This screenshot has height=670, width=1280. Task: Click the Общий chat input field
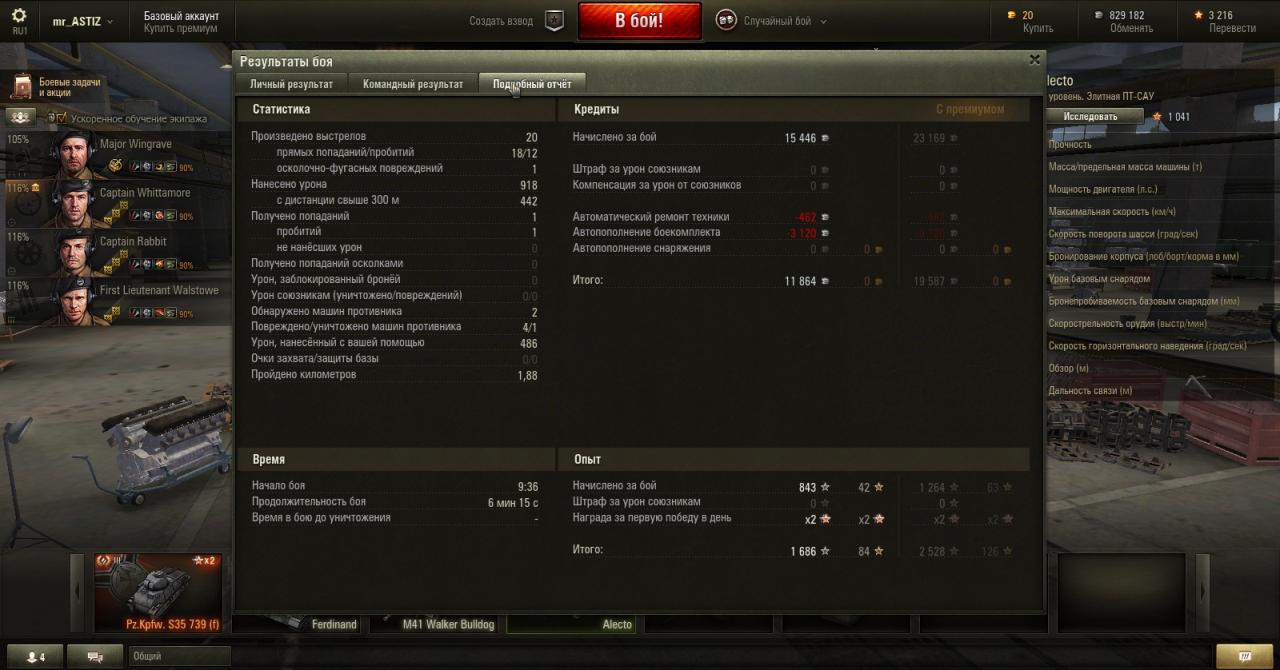pos(179,657)
